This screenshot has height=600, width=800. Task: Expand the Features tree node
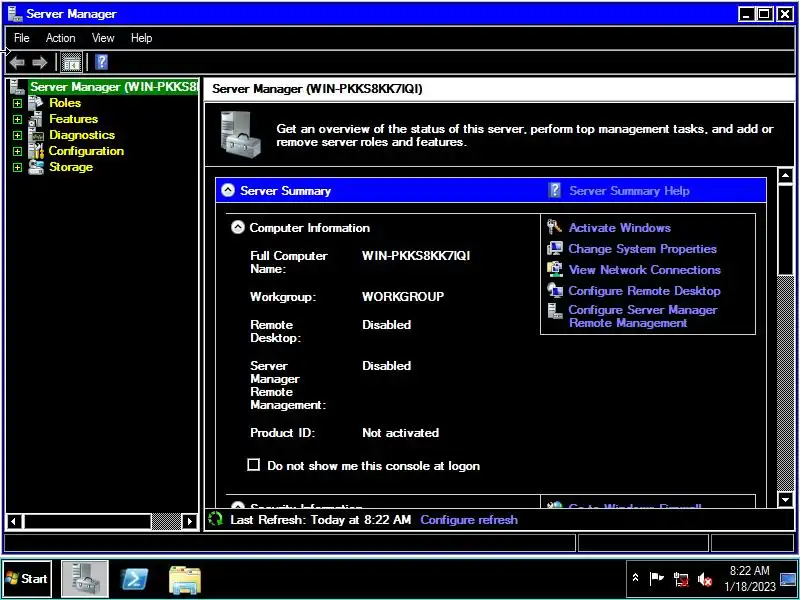pyautogui.click(x=17, y=119)
